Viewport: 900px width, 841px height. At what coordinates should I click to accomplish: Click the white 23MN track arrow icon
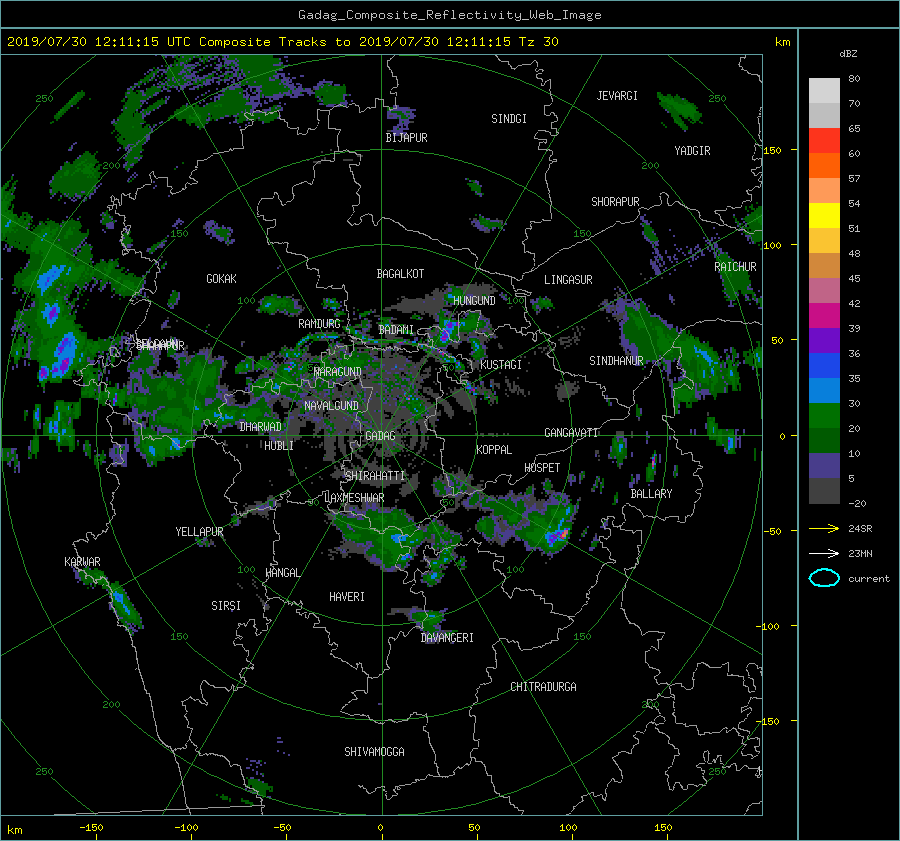click(824, 553)
